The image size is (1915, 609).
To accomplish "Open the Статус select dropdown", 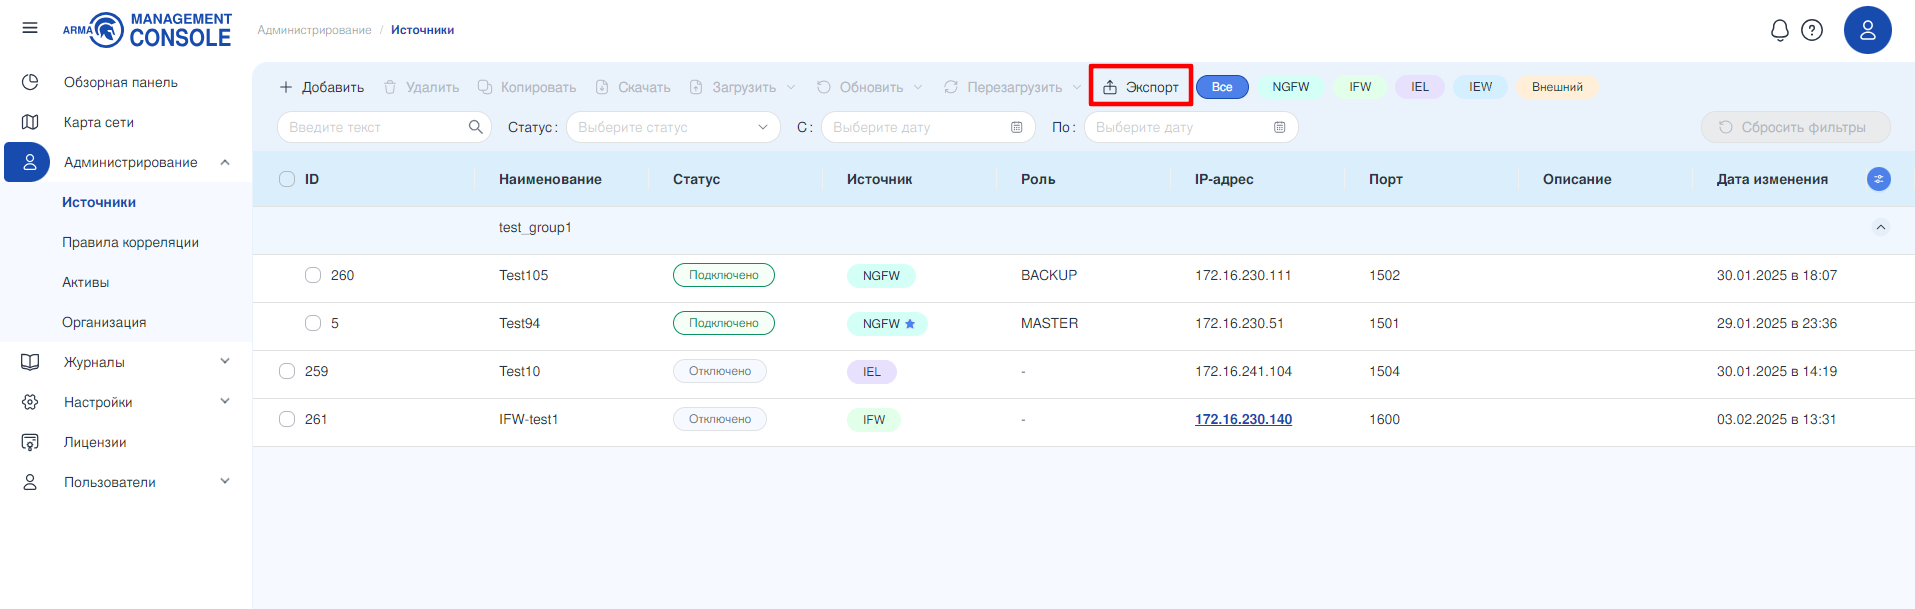I will 673,127.
